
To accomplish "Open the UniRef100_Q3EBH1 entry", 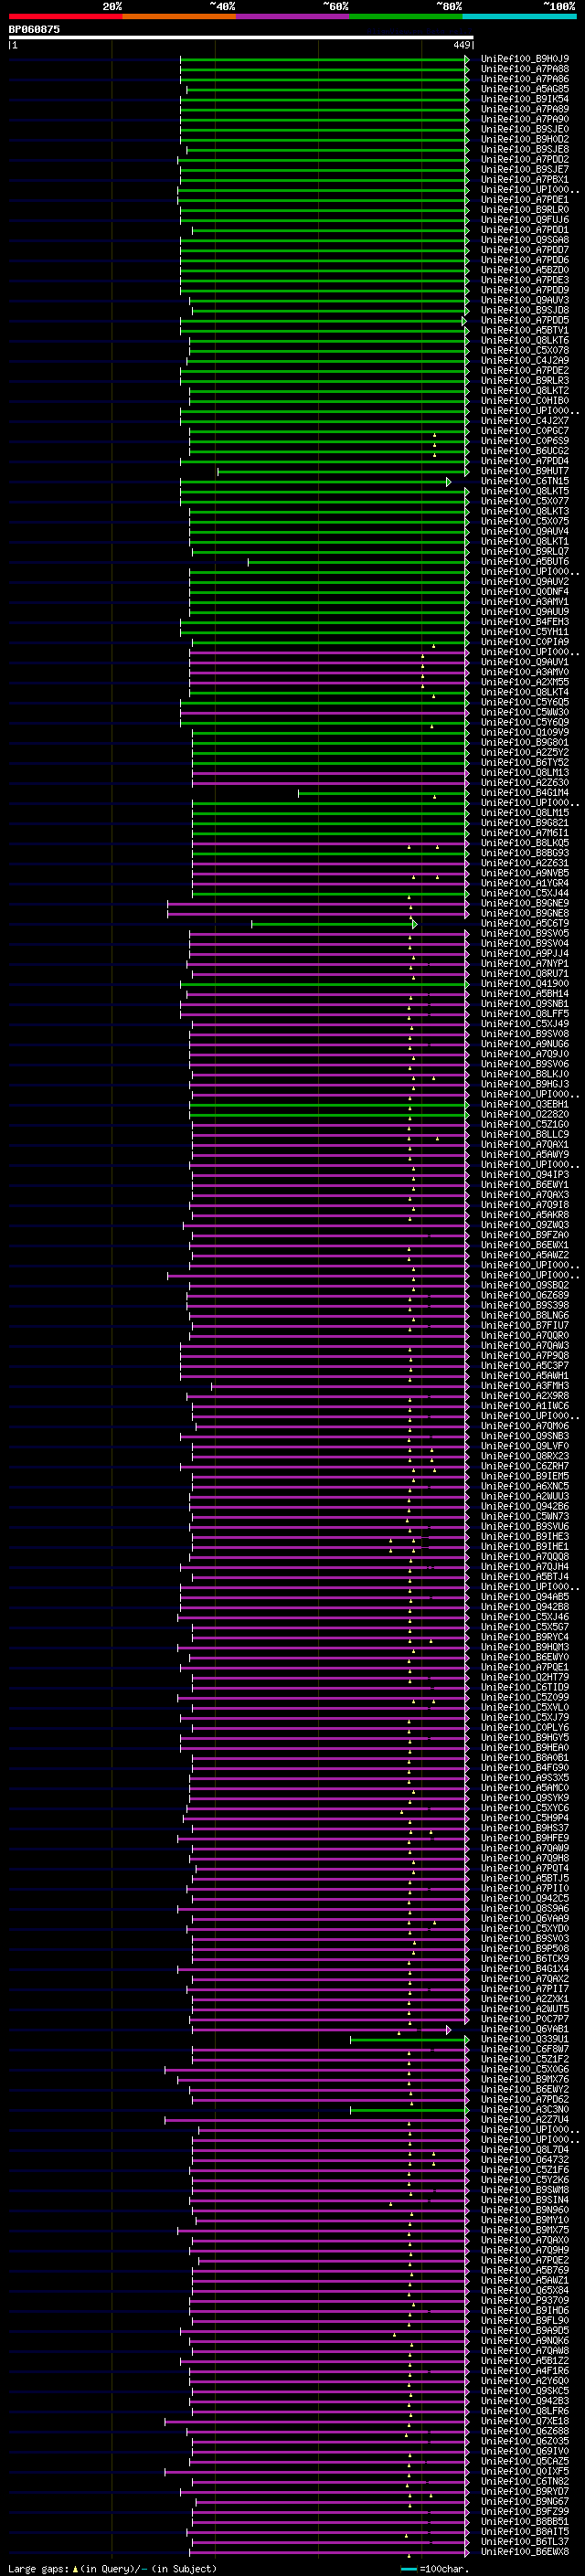I will coord(525,1104).
